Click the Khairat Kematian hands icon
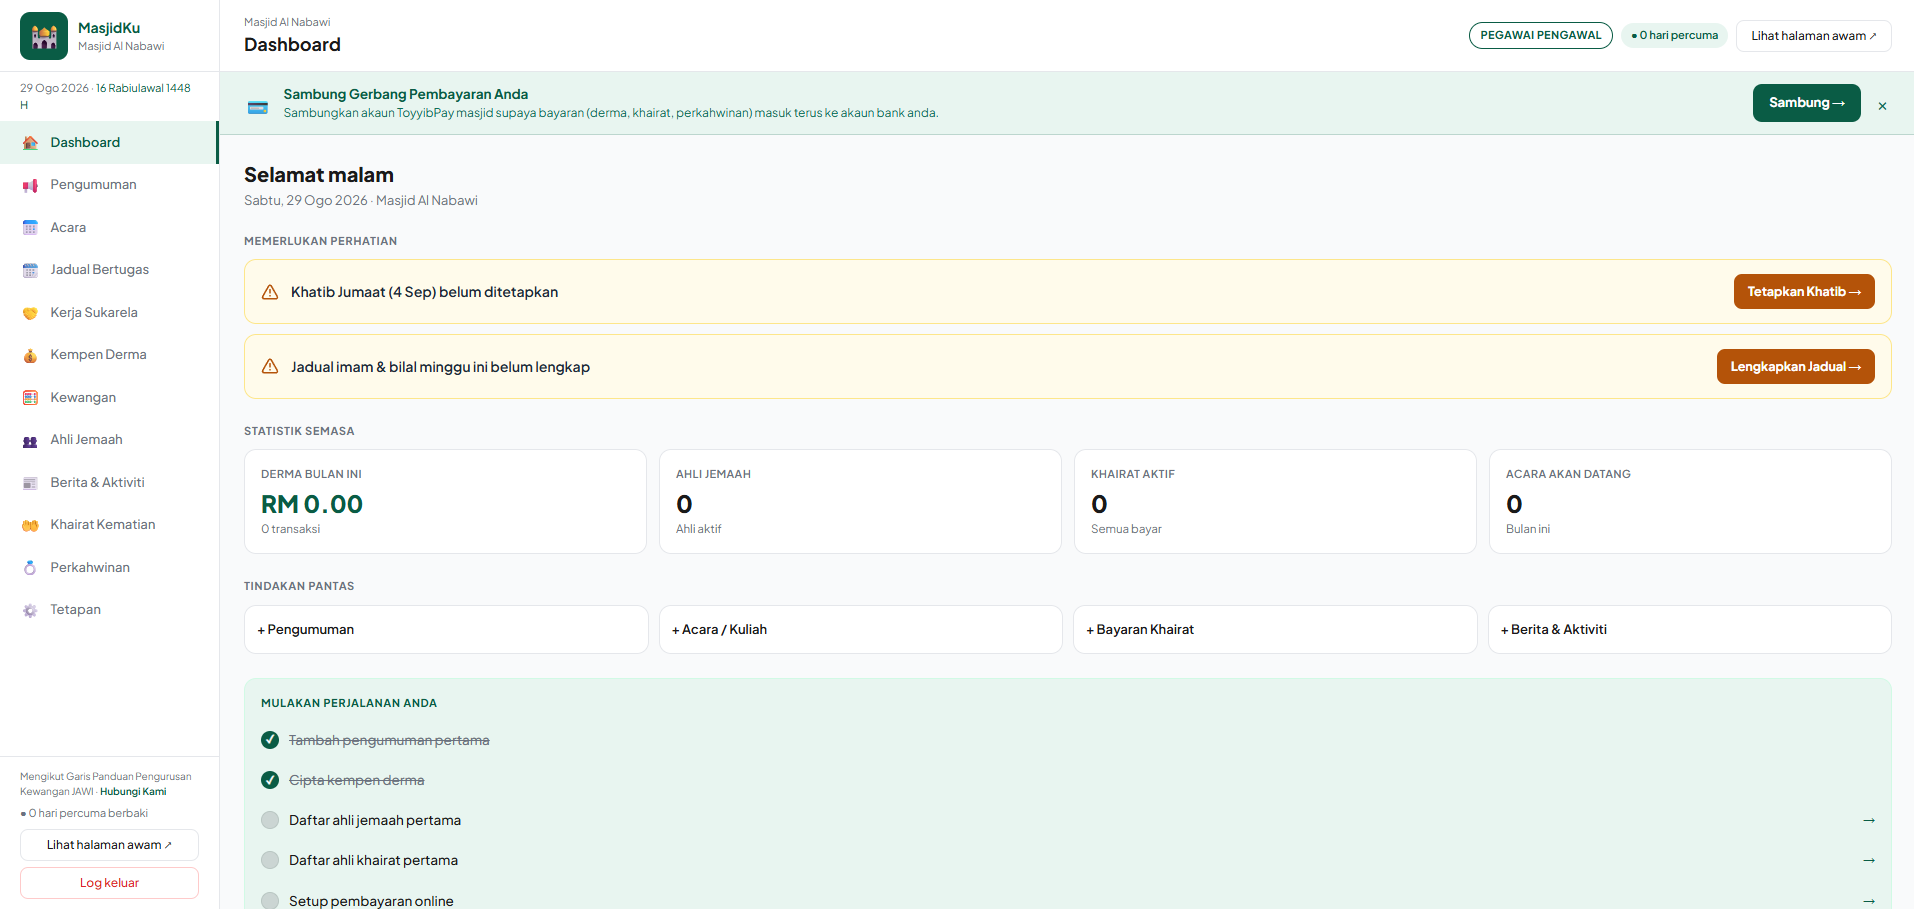1914x909 pixels. pyautogui.click(x=30, y=525)
